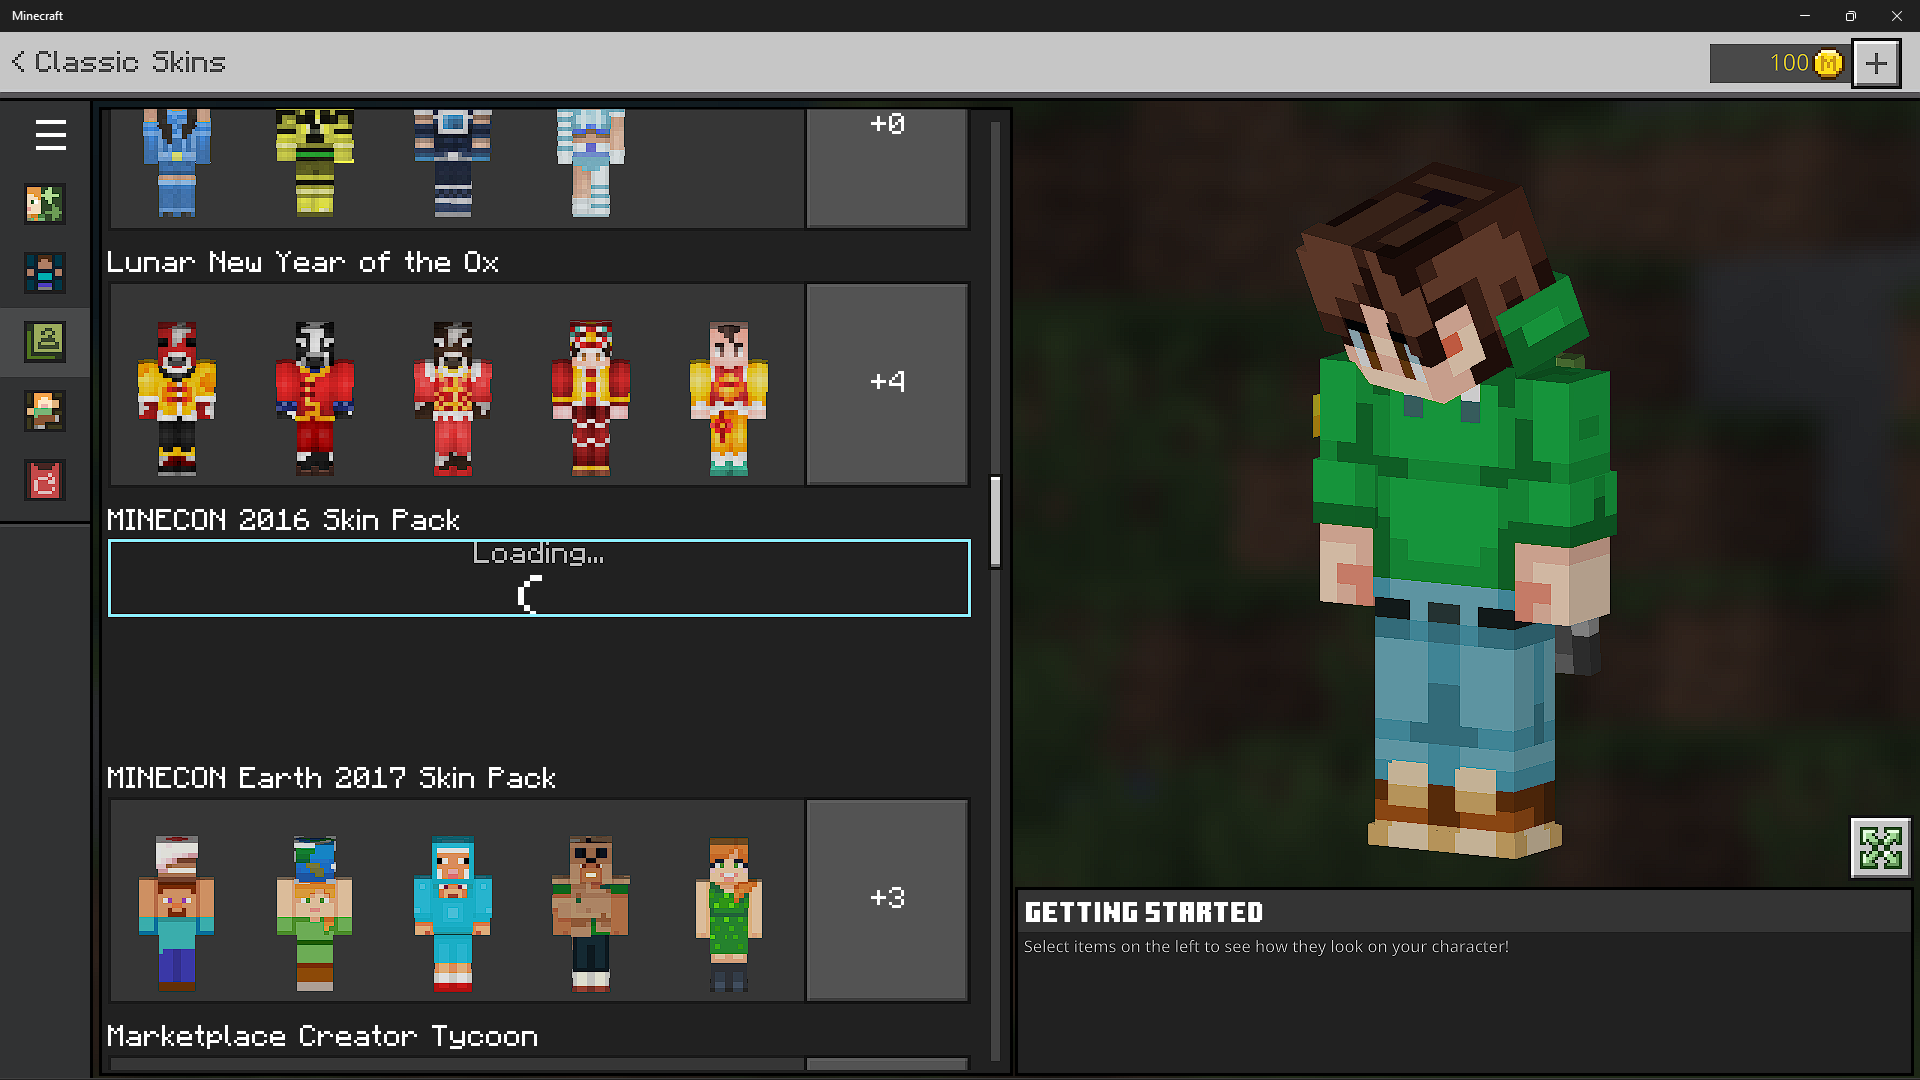Select the Classic Skins tab icon
The height and width of the screenshot is (1080, 1920).
point(45,342)
